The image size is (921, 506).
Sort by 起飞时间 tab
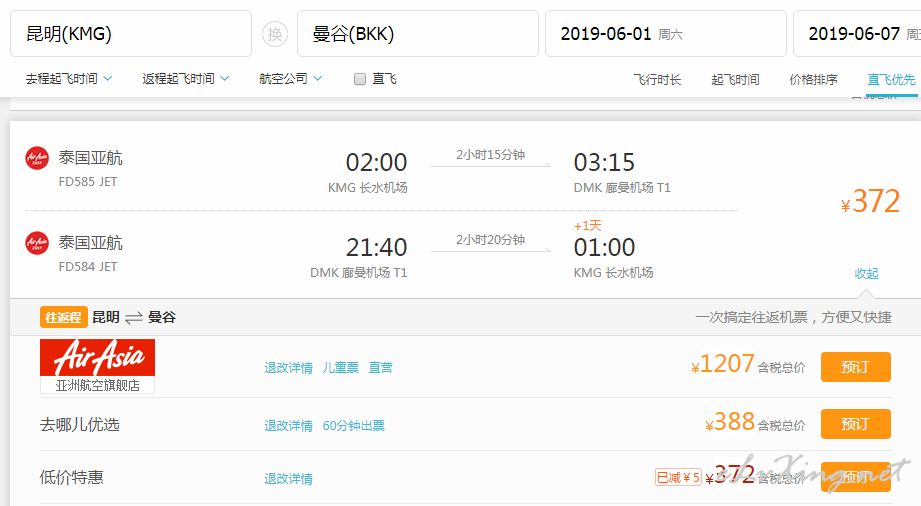click(735, 79)
